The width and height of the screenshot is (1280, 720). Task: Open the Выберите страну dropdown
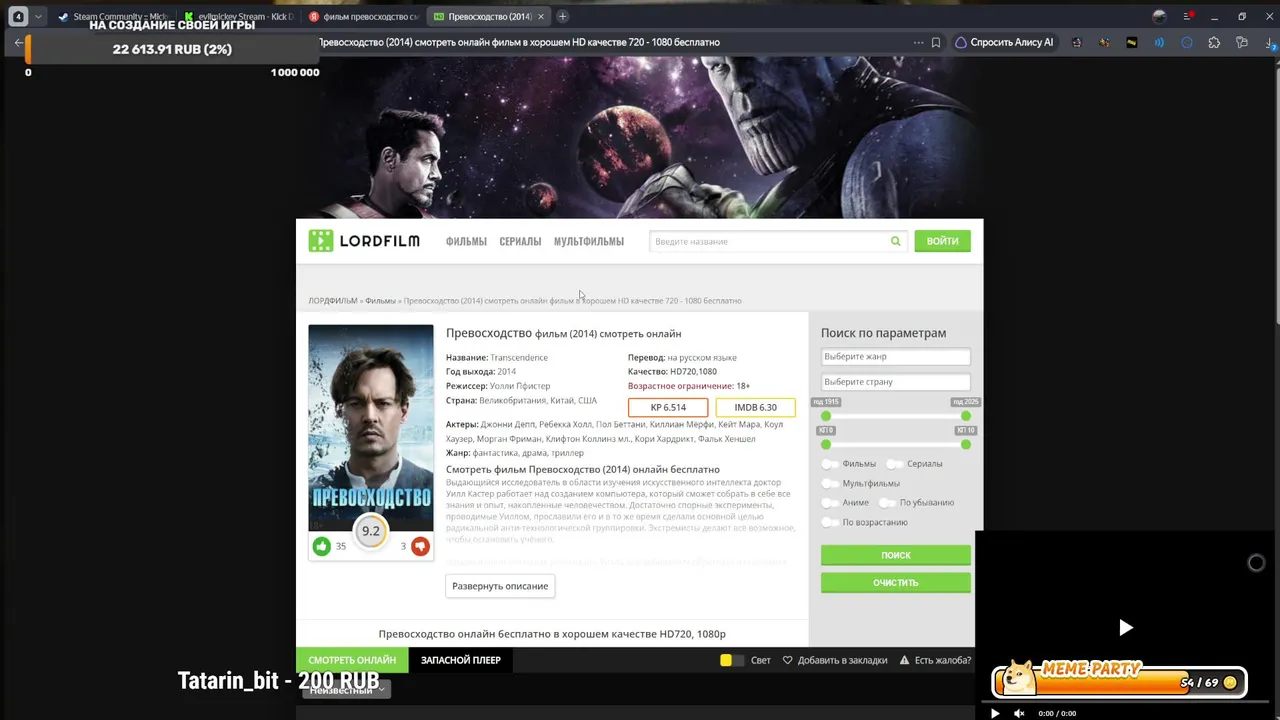[895, 382]
